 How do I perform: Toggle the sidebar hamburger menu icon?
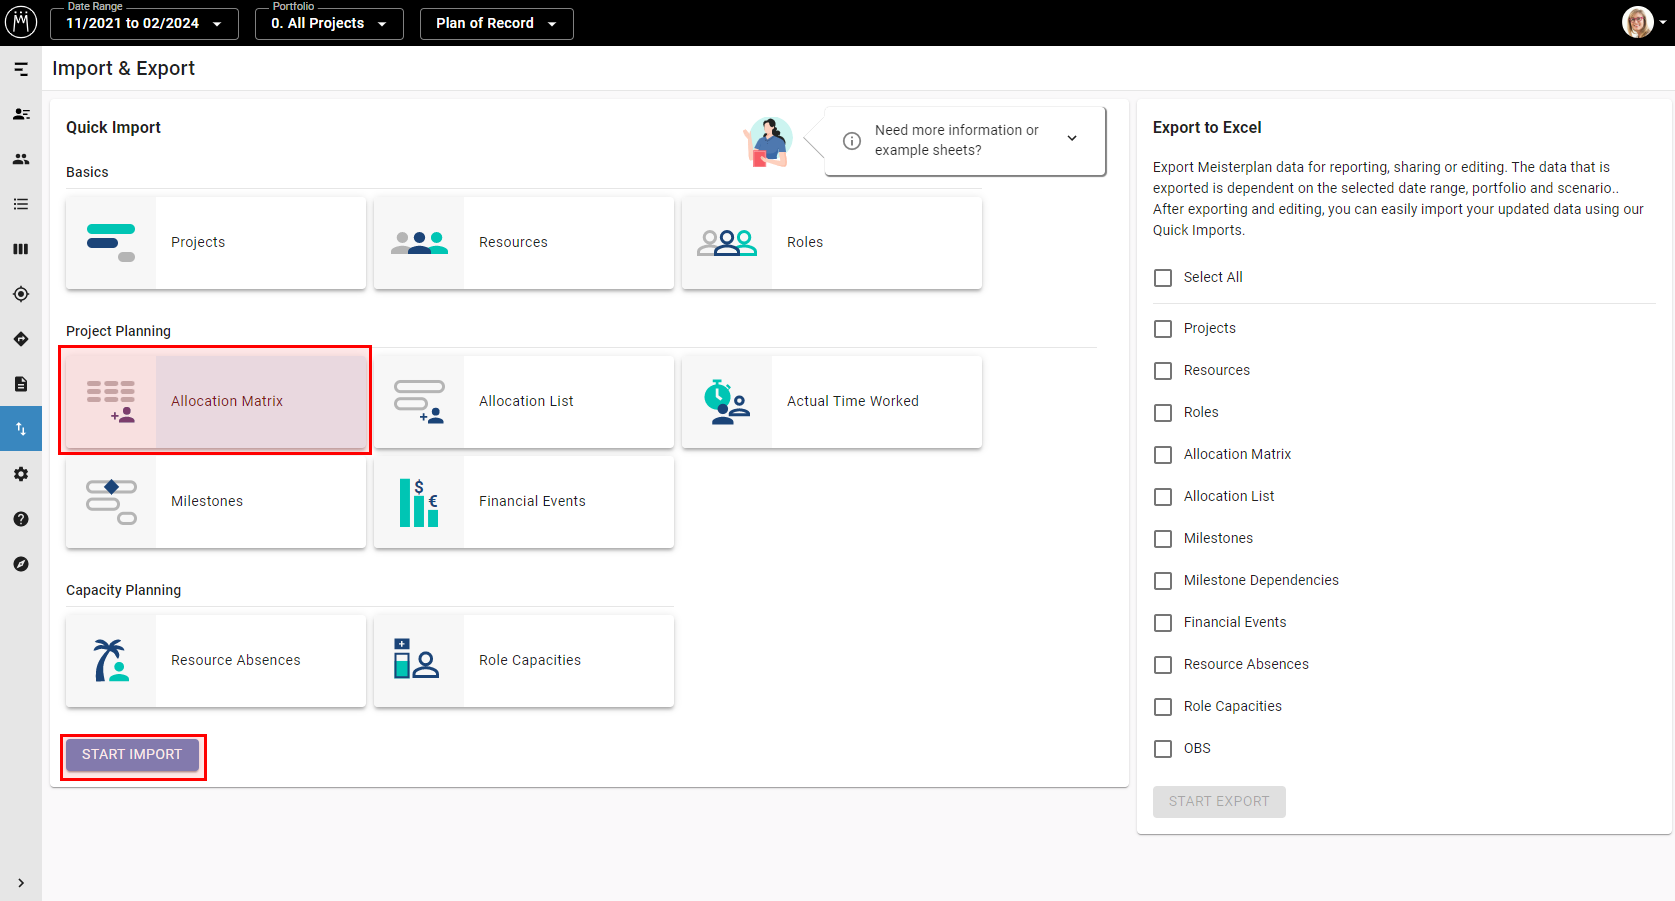click(x=21, y=69)
